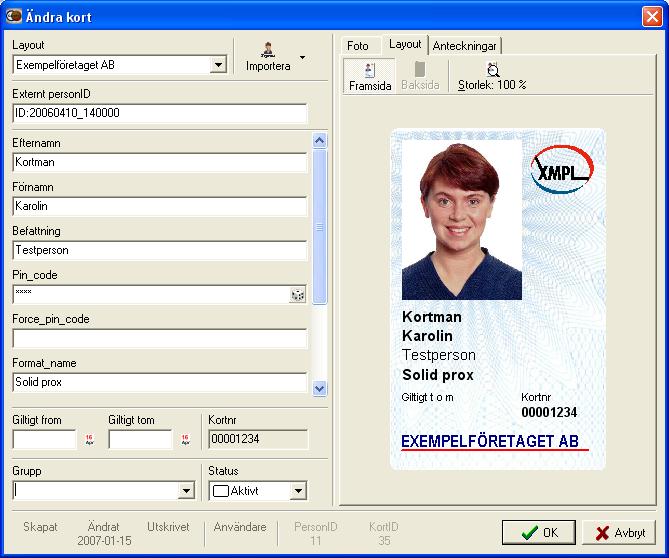Click Solid prox text on card preview
This screenshot has width=669, height=558.
438,375
